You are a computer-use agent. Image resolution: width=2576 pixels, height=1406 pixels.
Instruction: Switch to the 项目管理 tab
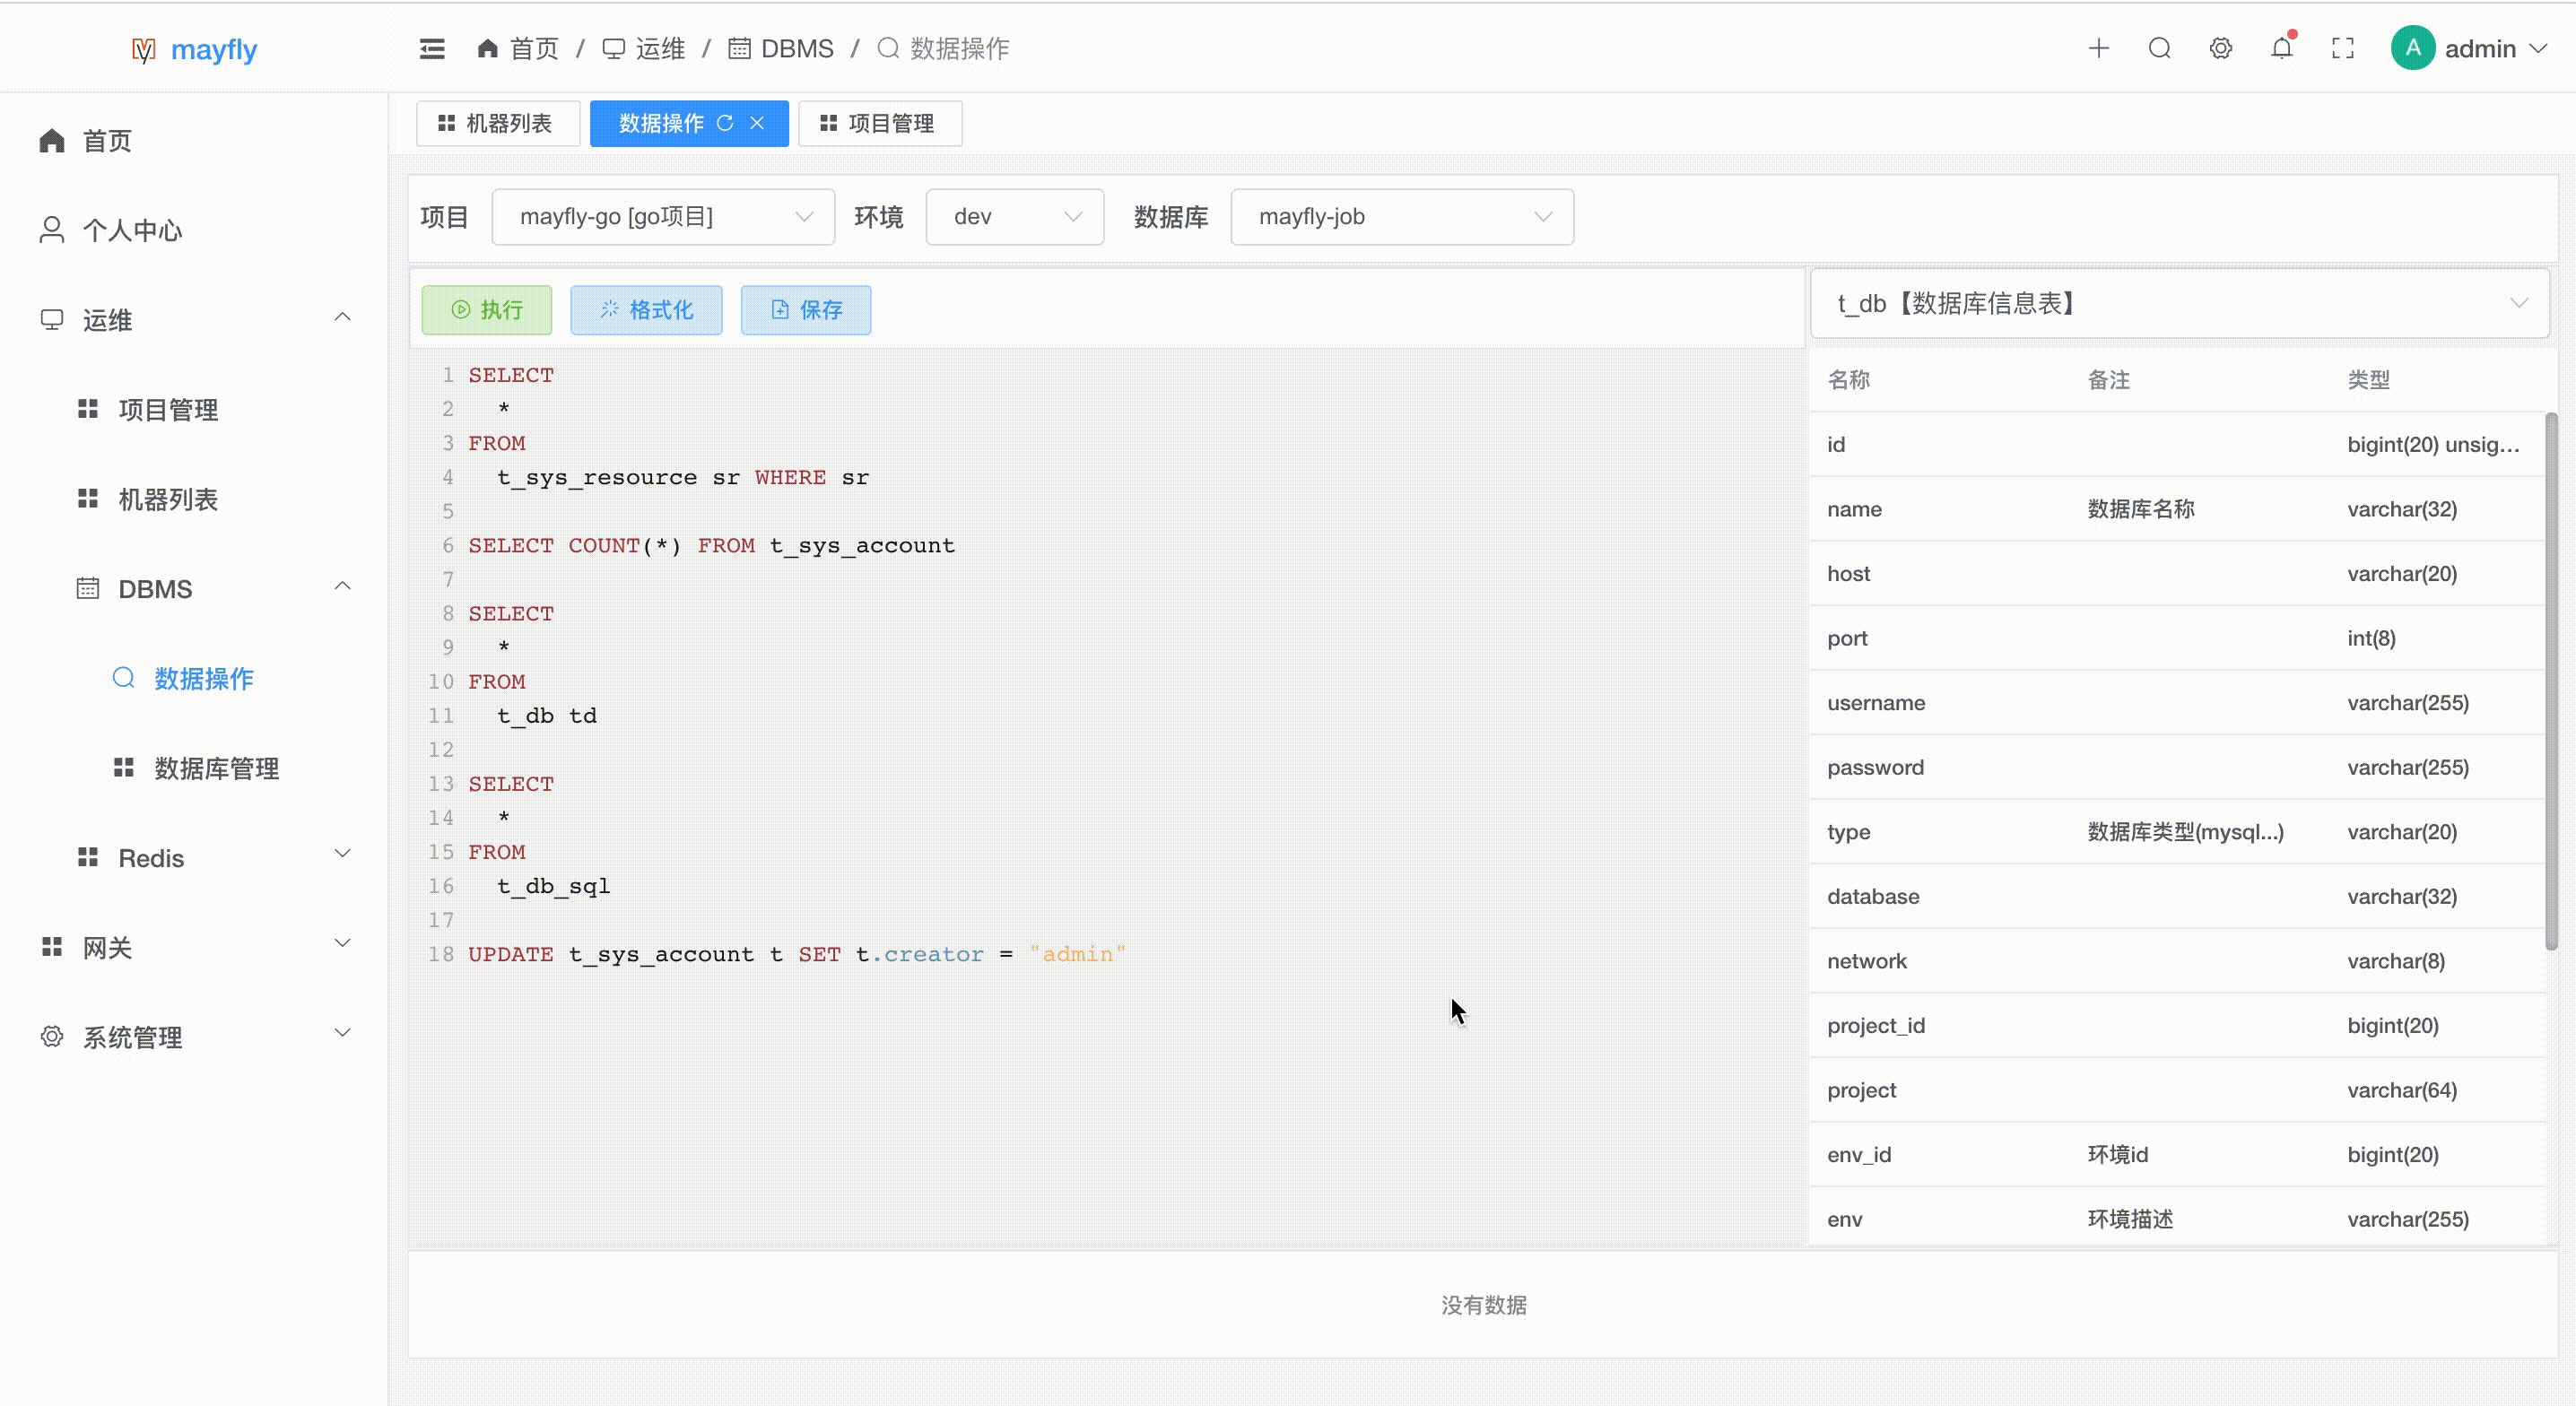click(879, 123)
